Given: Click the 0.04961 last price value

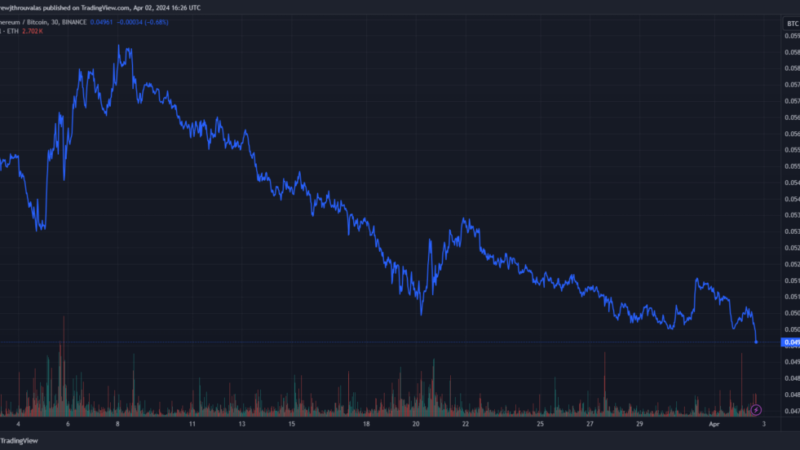Looking at the screenshot, I should 101,22.
